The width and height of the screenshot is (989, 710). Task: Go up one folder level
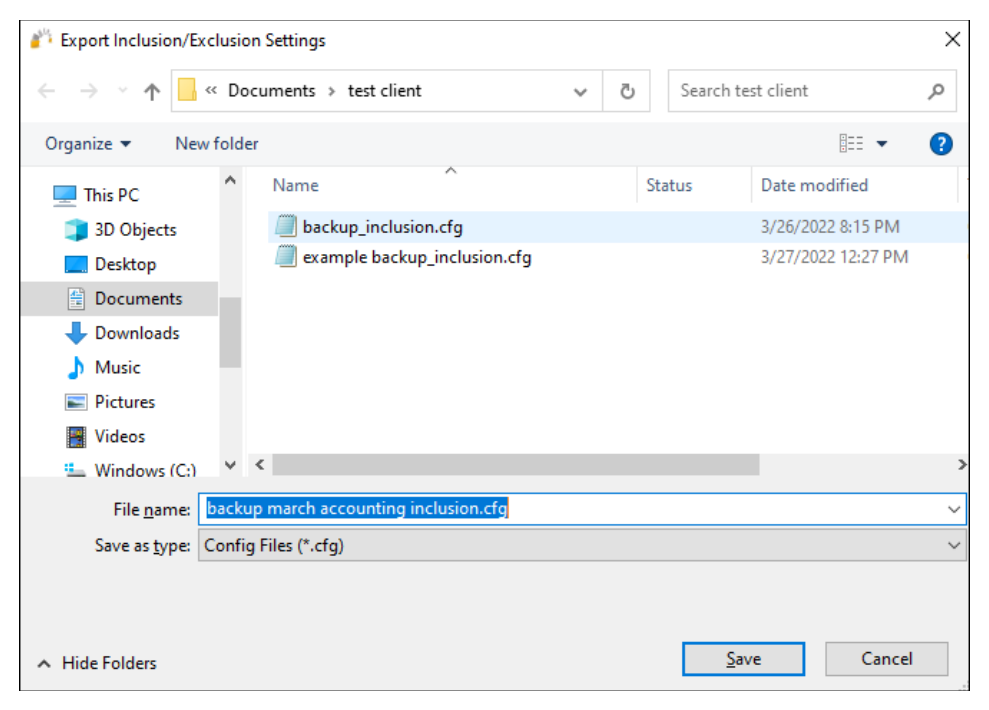(151, 92)
